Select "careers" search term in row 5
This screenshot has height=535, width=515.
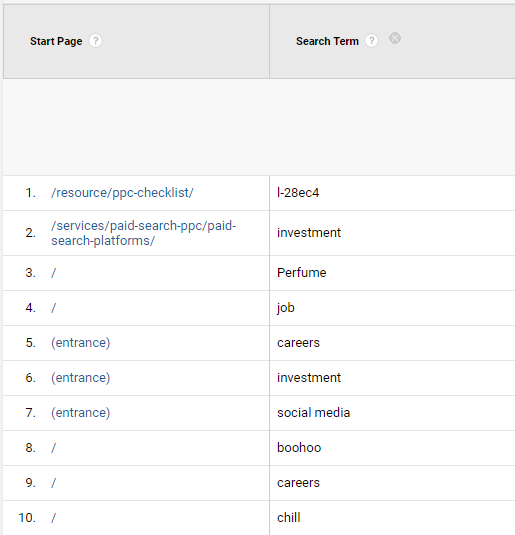(x=298, y=343)
